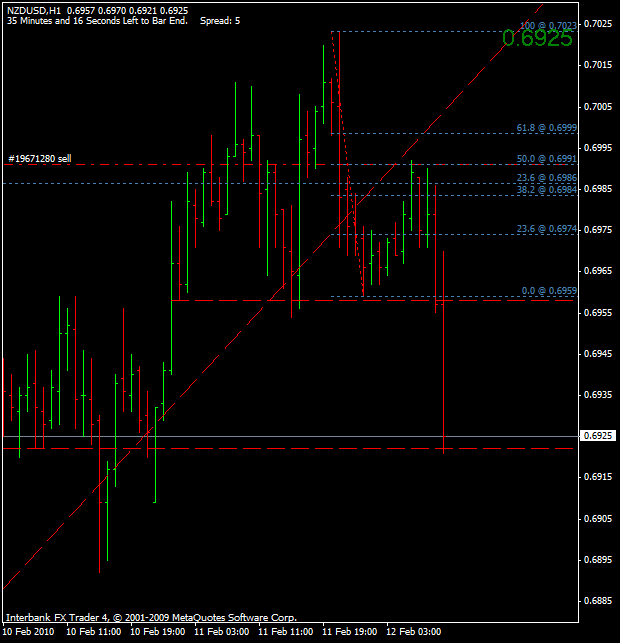Click the 0.6915 price scale label
The height and width of the screenshot is (643, 620).
pyautogui.click(x=598, y=477)
